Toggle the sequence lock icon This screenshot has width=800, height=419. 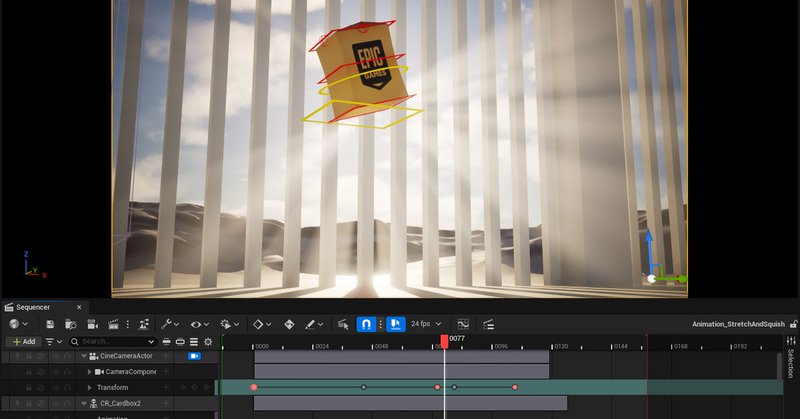793,324
